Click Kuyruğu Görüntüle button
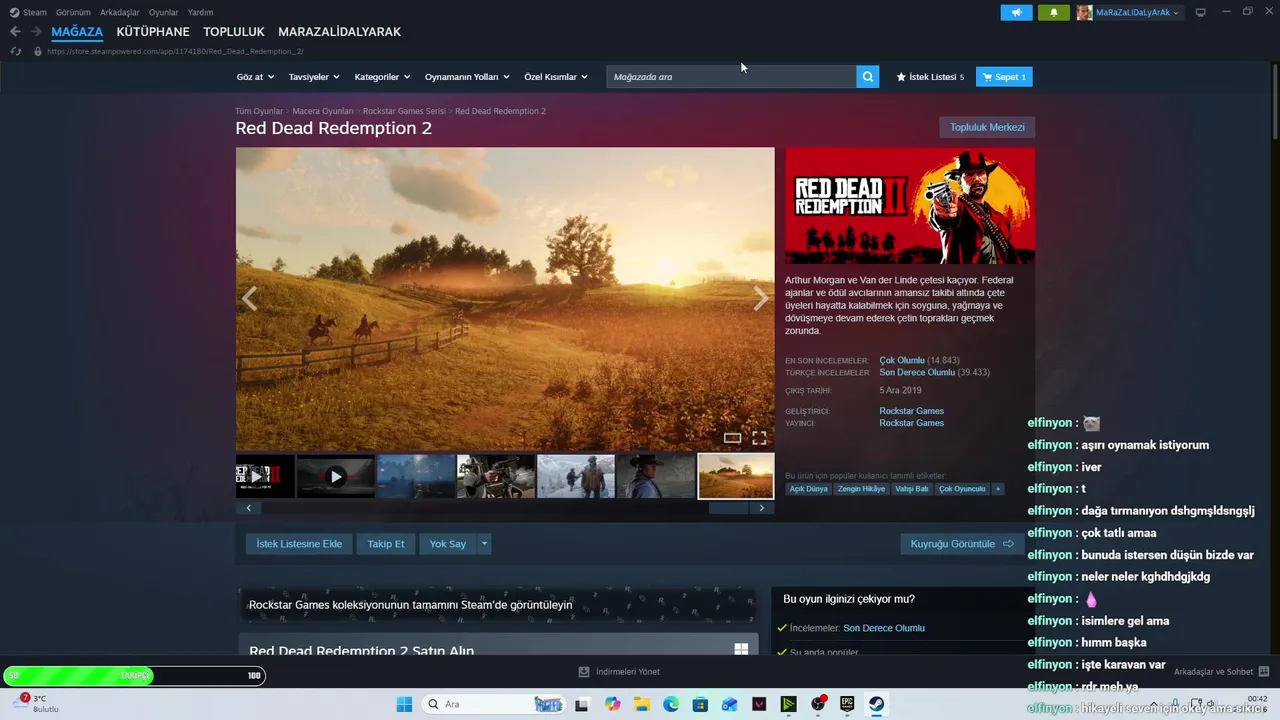Viewport: 1280px width, 720px height. [x=962, y=544]
